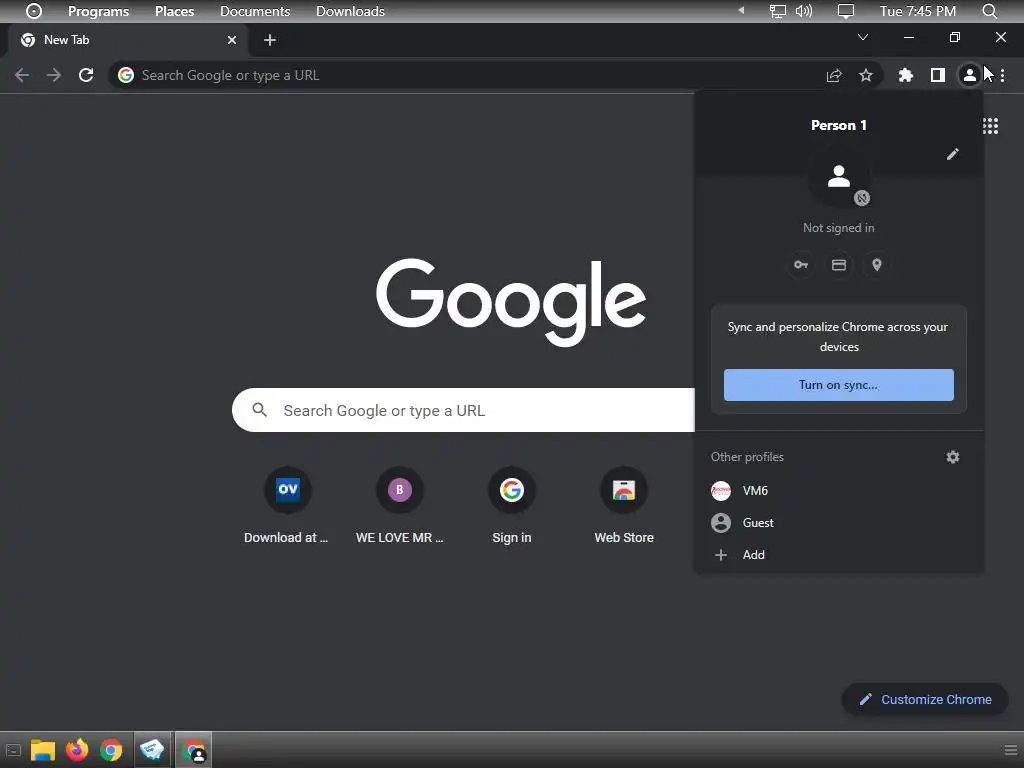
Task: Click the top panel search magnifier
Action: pos(989,11)
